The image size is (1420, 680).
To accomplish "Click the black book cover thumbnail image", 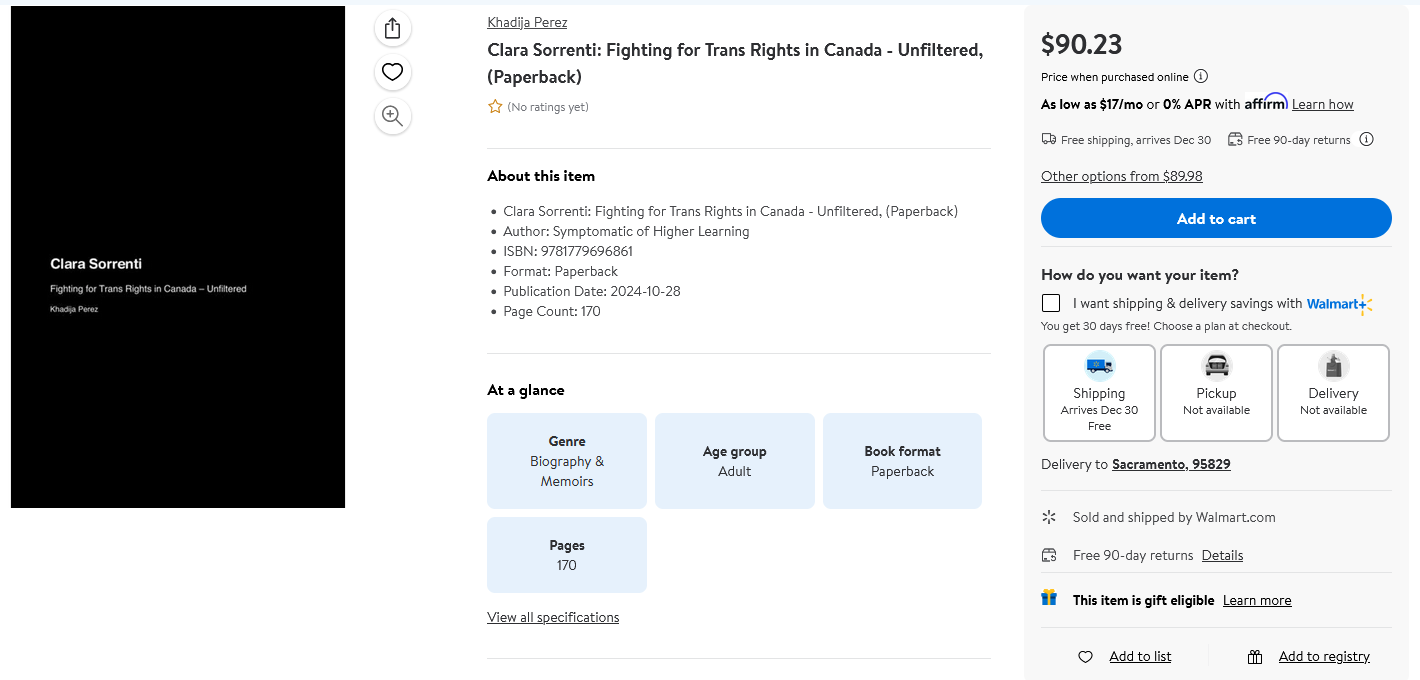I will (178, 257).
